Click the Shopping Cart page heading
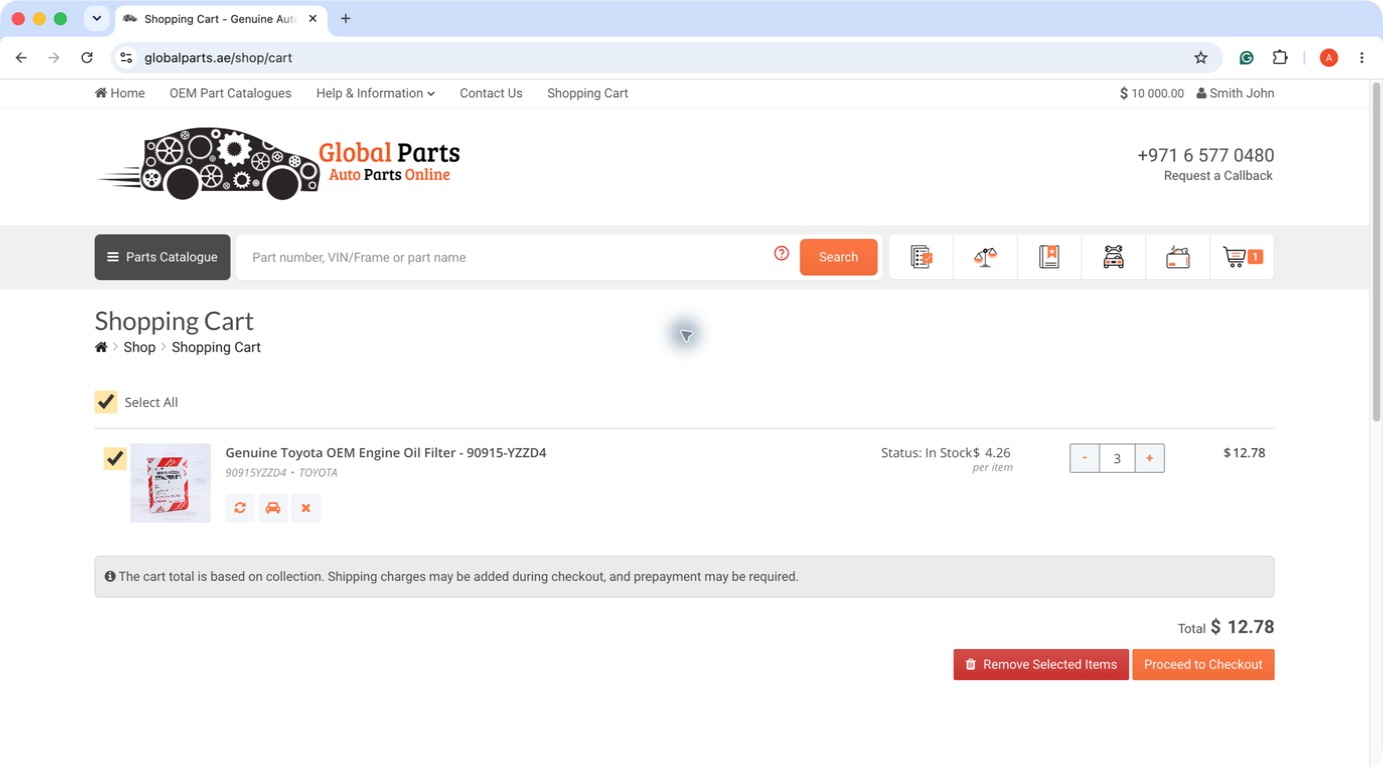1383x768 pixels. tap(174, 321)
